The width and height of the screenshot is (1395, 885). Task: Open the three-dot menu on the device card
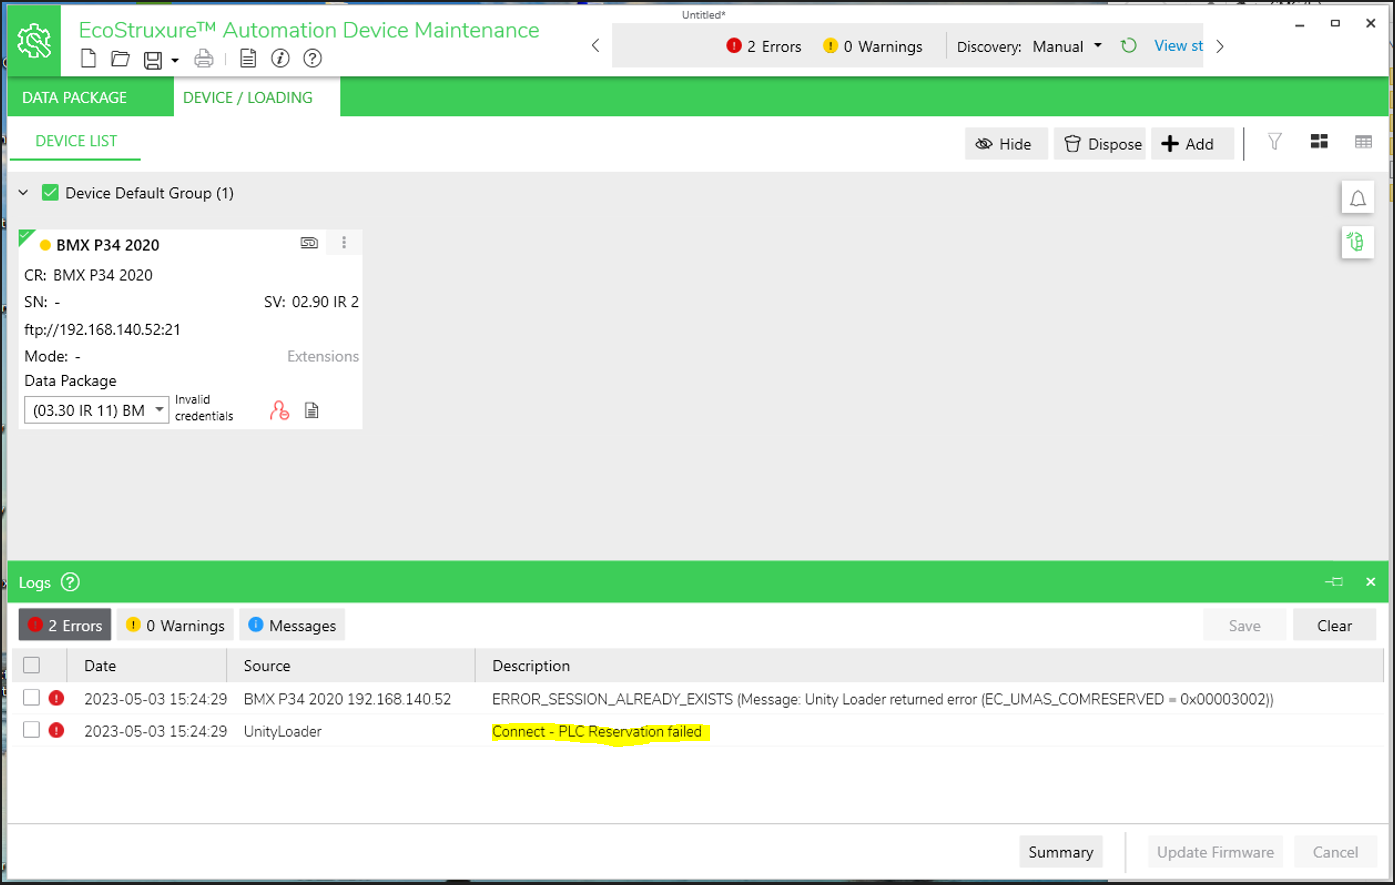(x=344, y=243)
